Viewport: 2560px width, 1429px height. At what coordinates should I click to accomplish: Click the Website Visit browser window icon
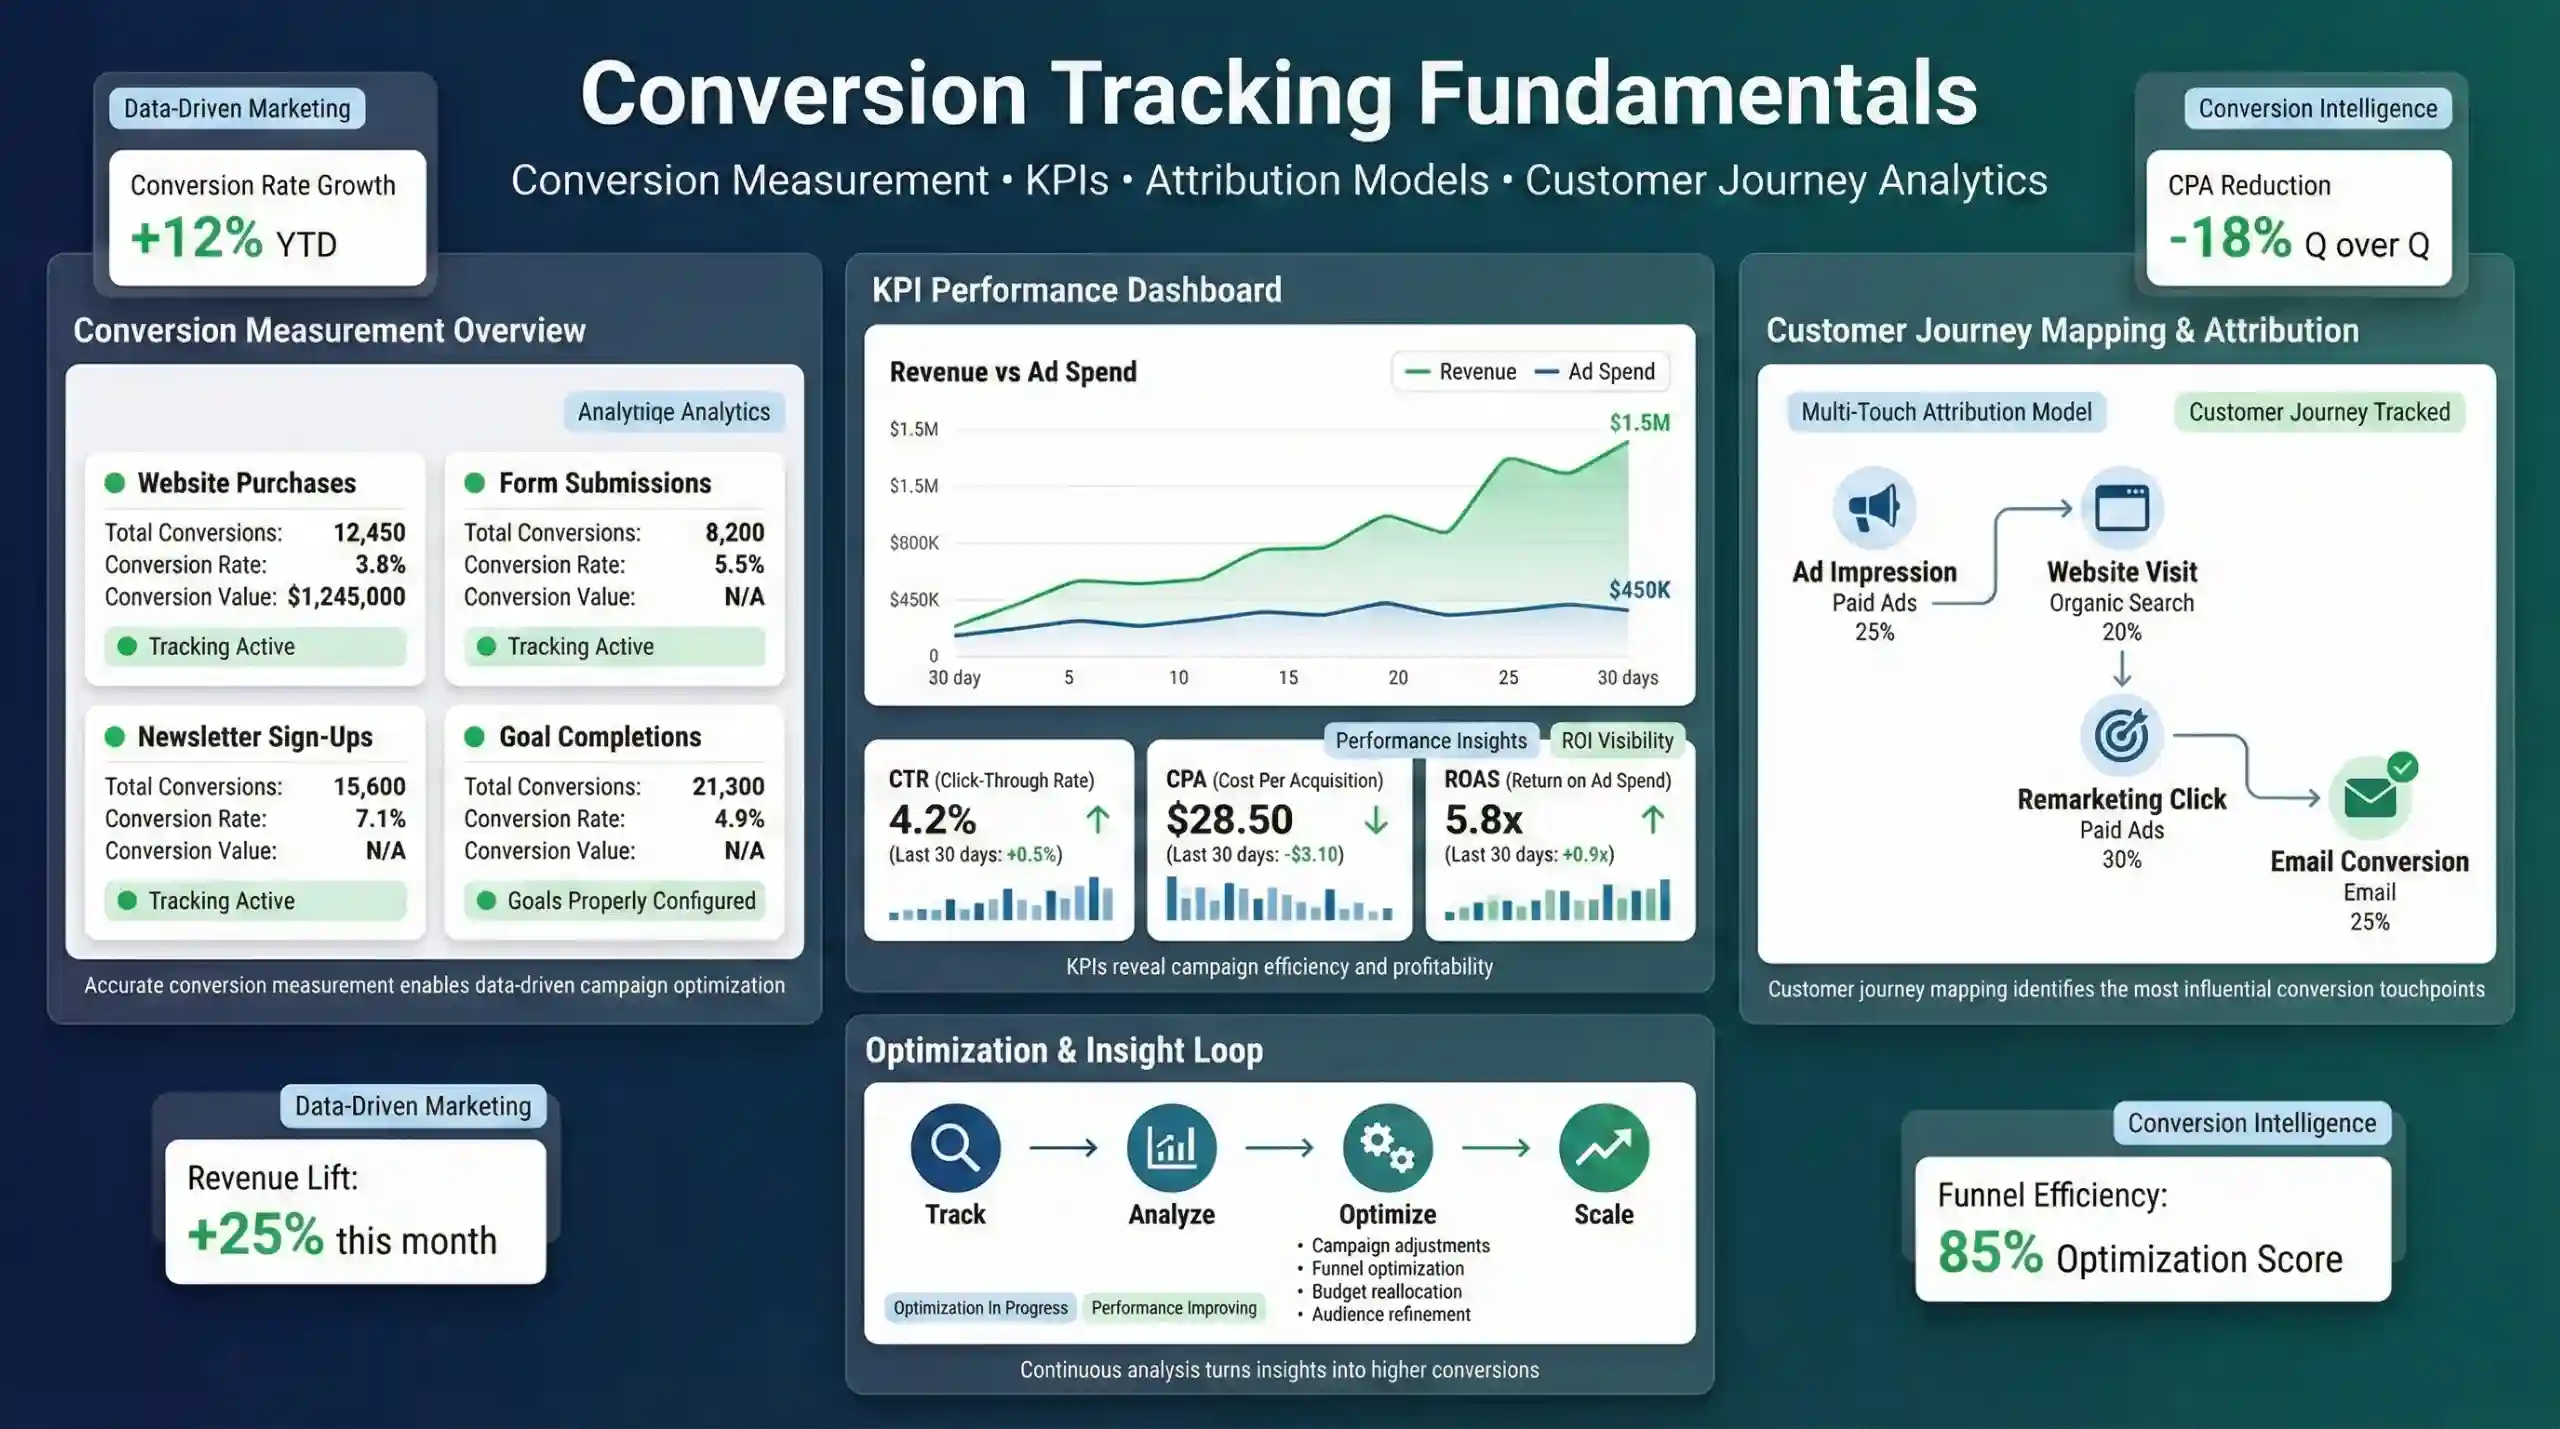pyautogui.click(x=2121, y=508)
